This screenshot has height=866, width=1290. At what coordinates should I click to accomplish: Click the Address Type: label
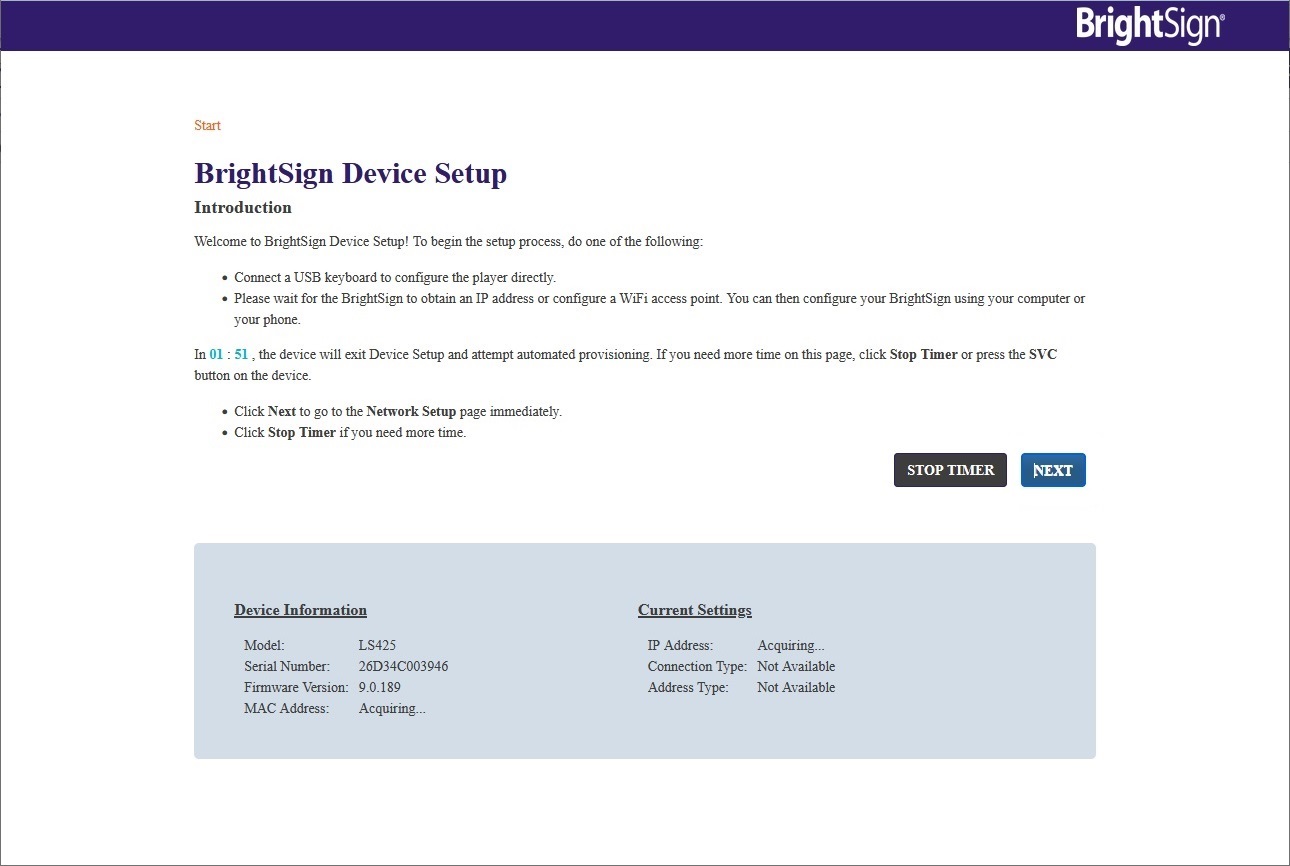(688, 688)
